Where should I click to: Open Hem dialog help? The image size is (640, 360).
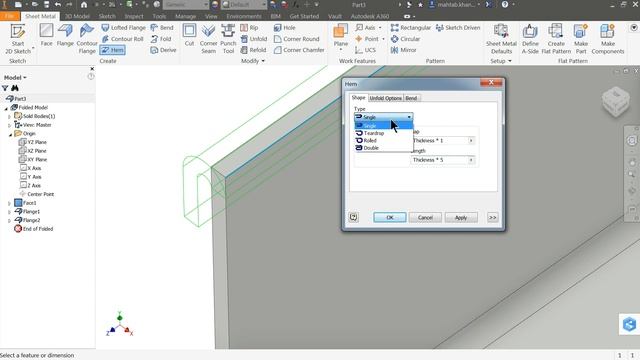coord(353,218)
